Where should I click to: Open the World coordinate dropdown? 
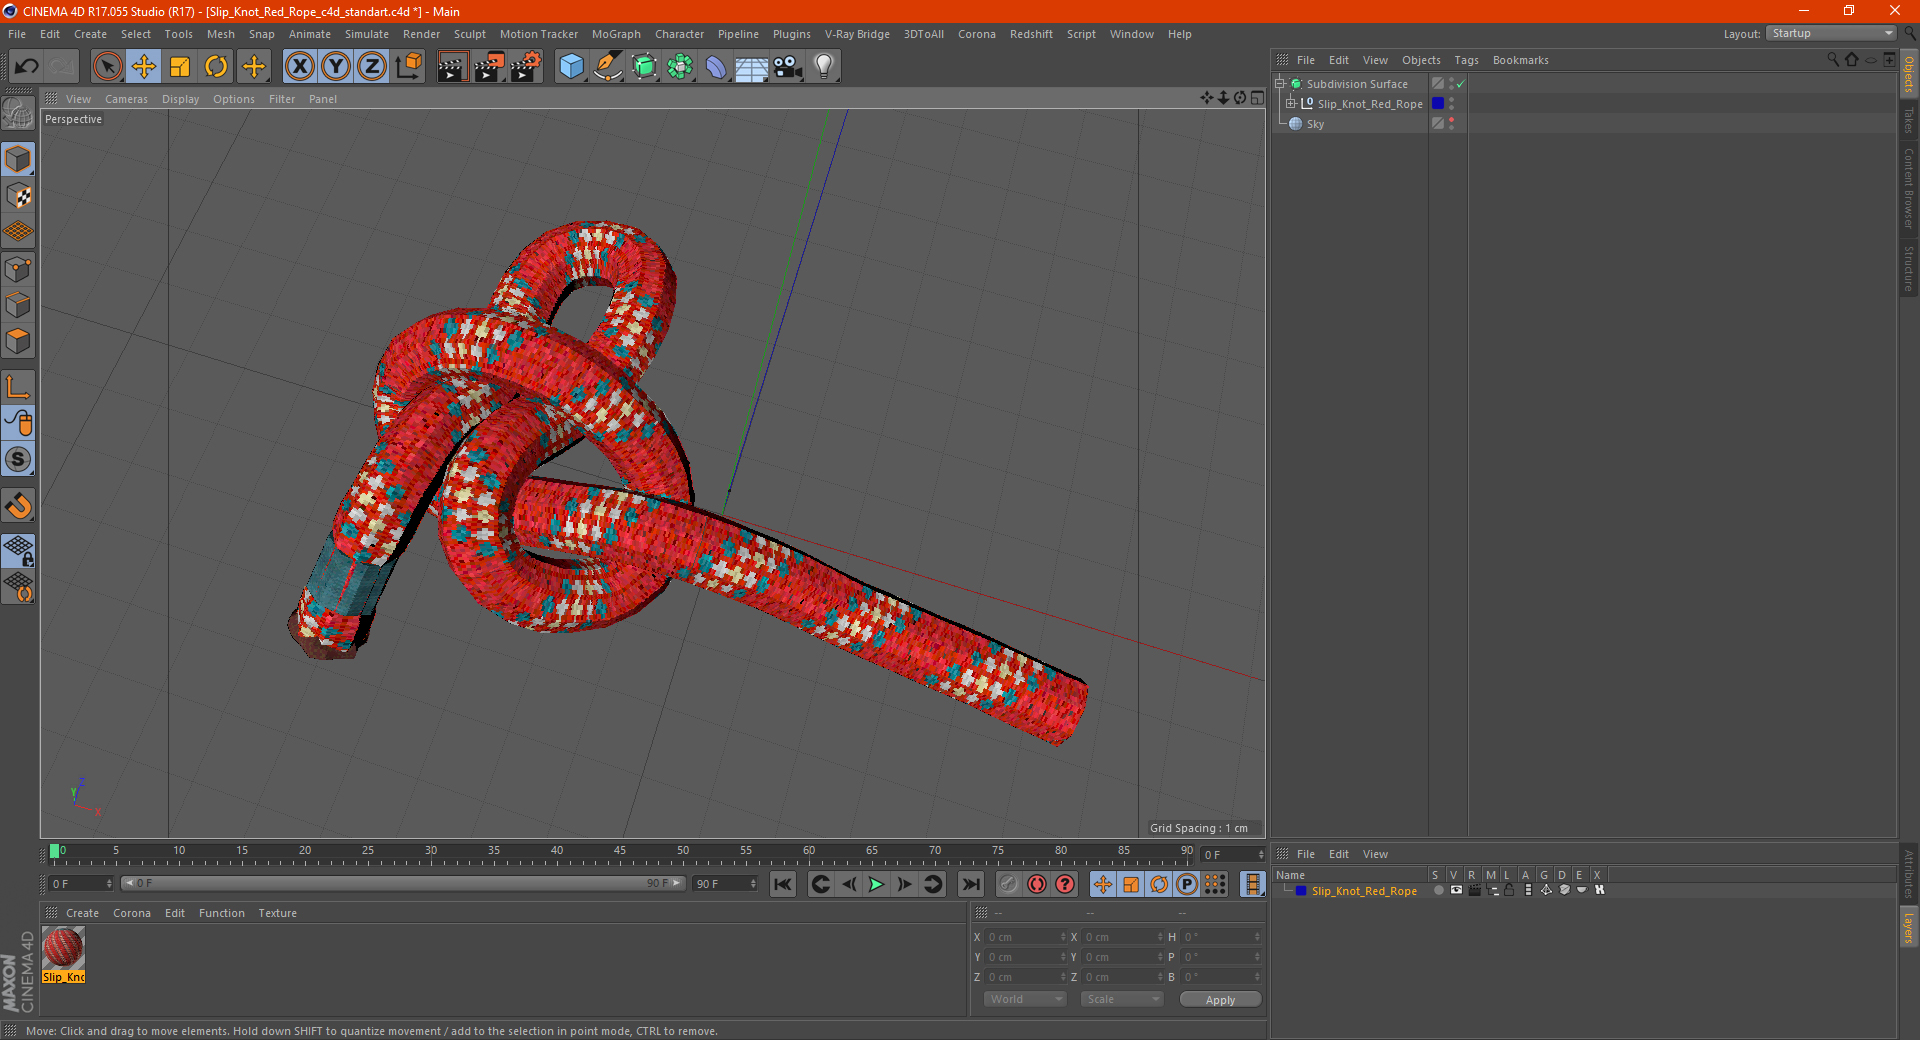pyautogui.click(x=1025, y=999)
